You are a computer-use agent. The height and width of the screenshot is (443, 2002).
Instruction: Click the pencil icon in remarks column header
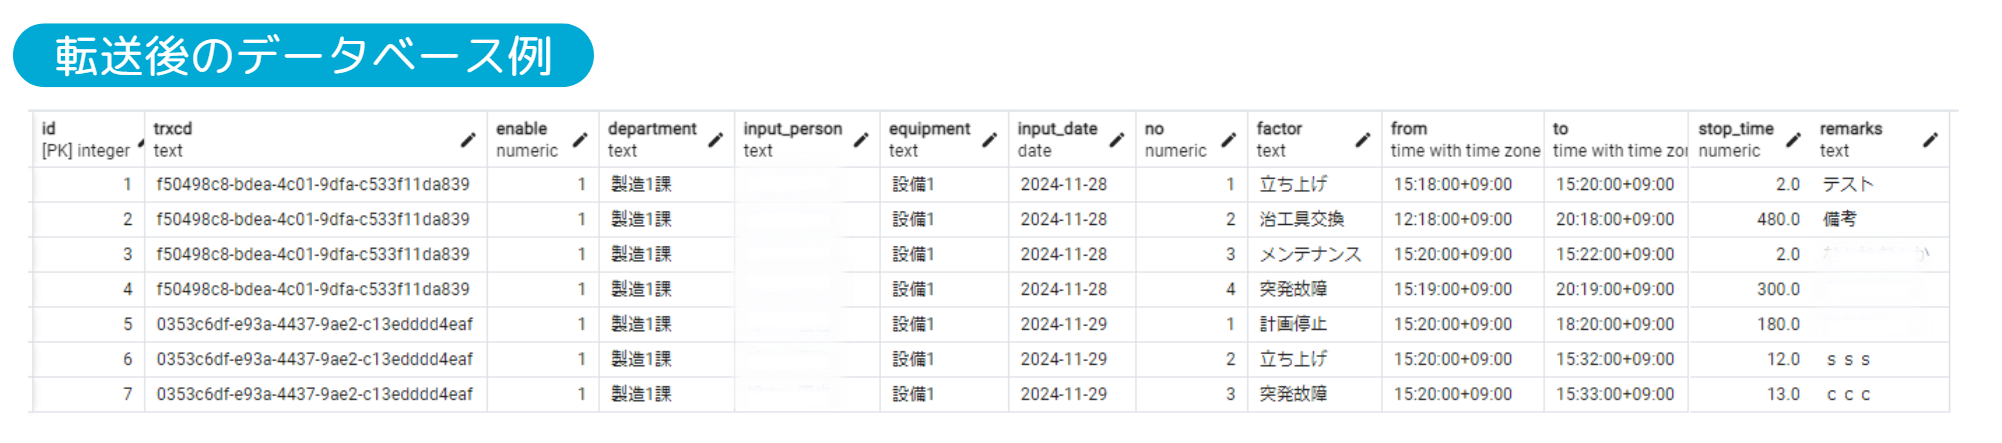[1931, 140]
